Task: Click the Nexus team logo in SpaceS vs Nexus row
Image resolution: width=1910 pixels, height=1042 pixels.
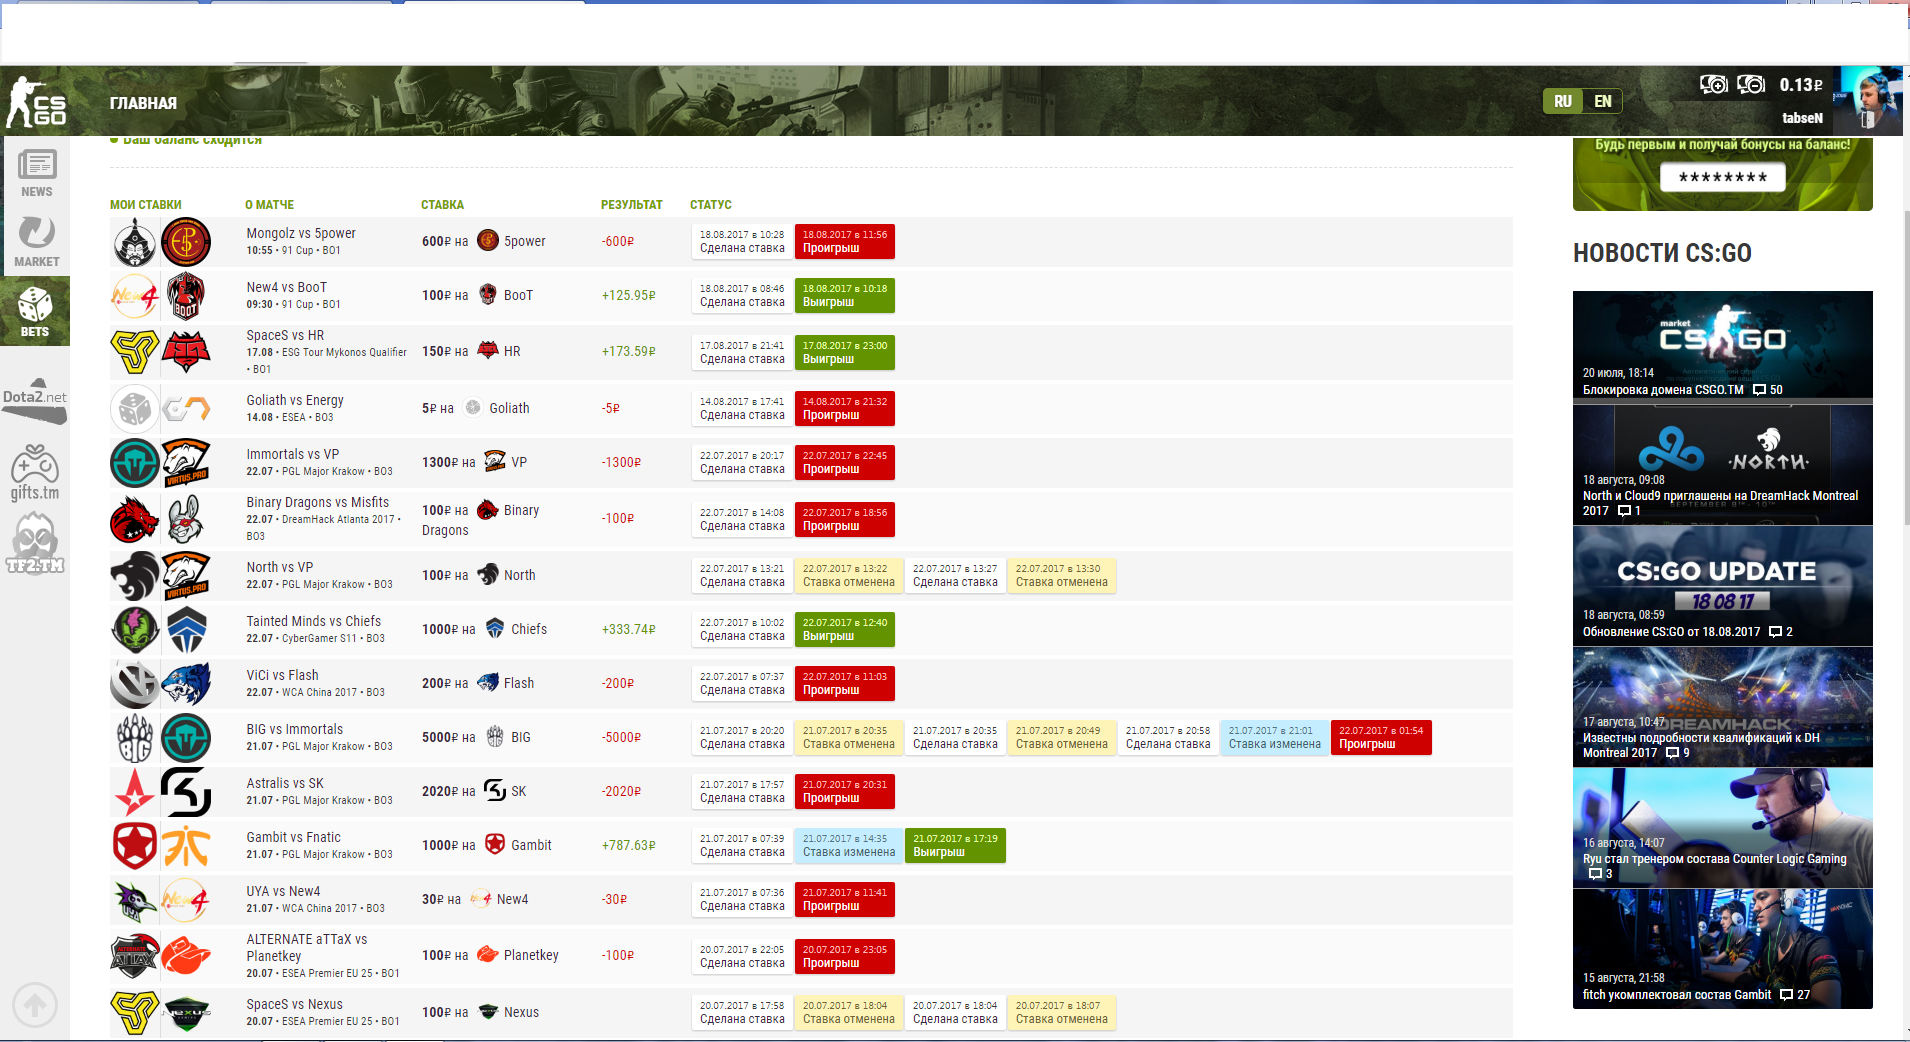Action: click(186, 1013)
